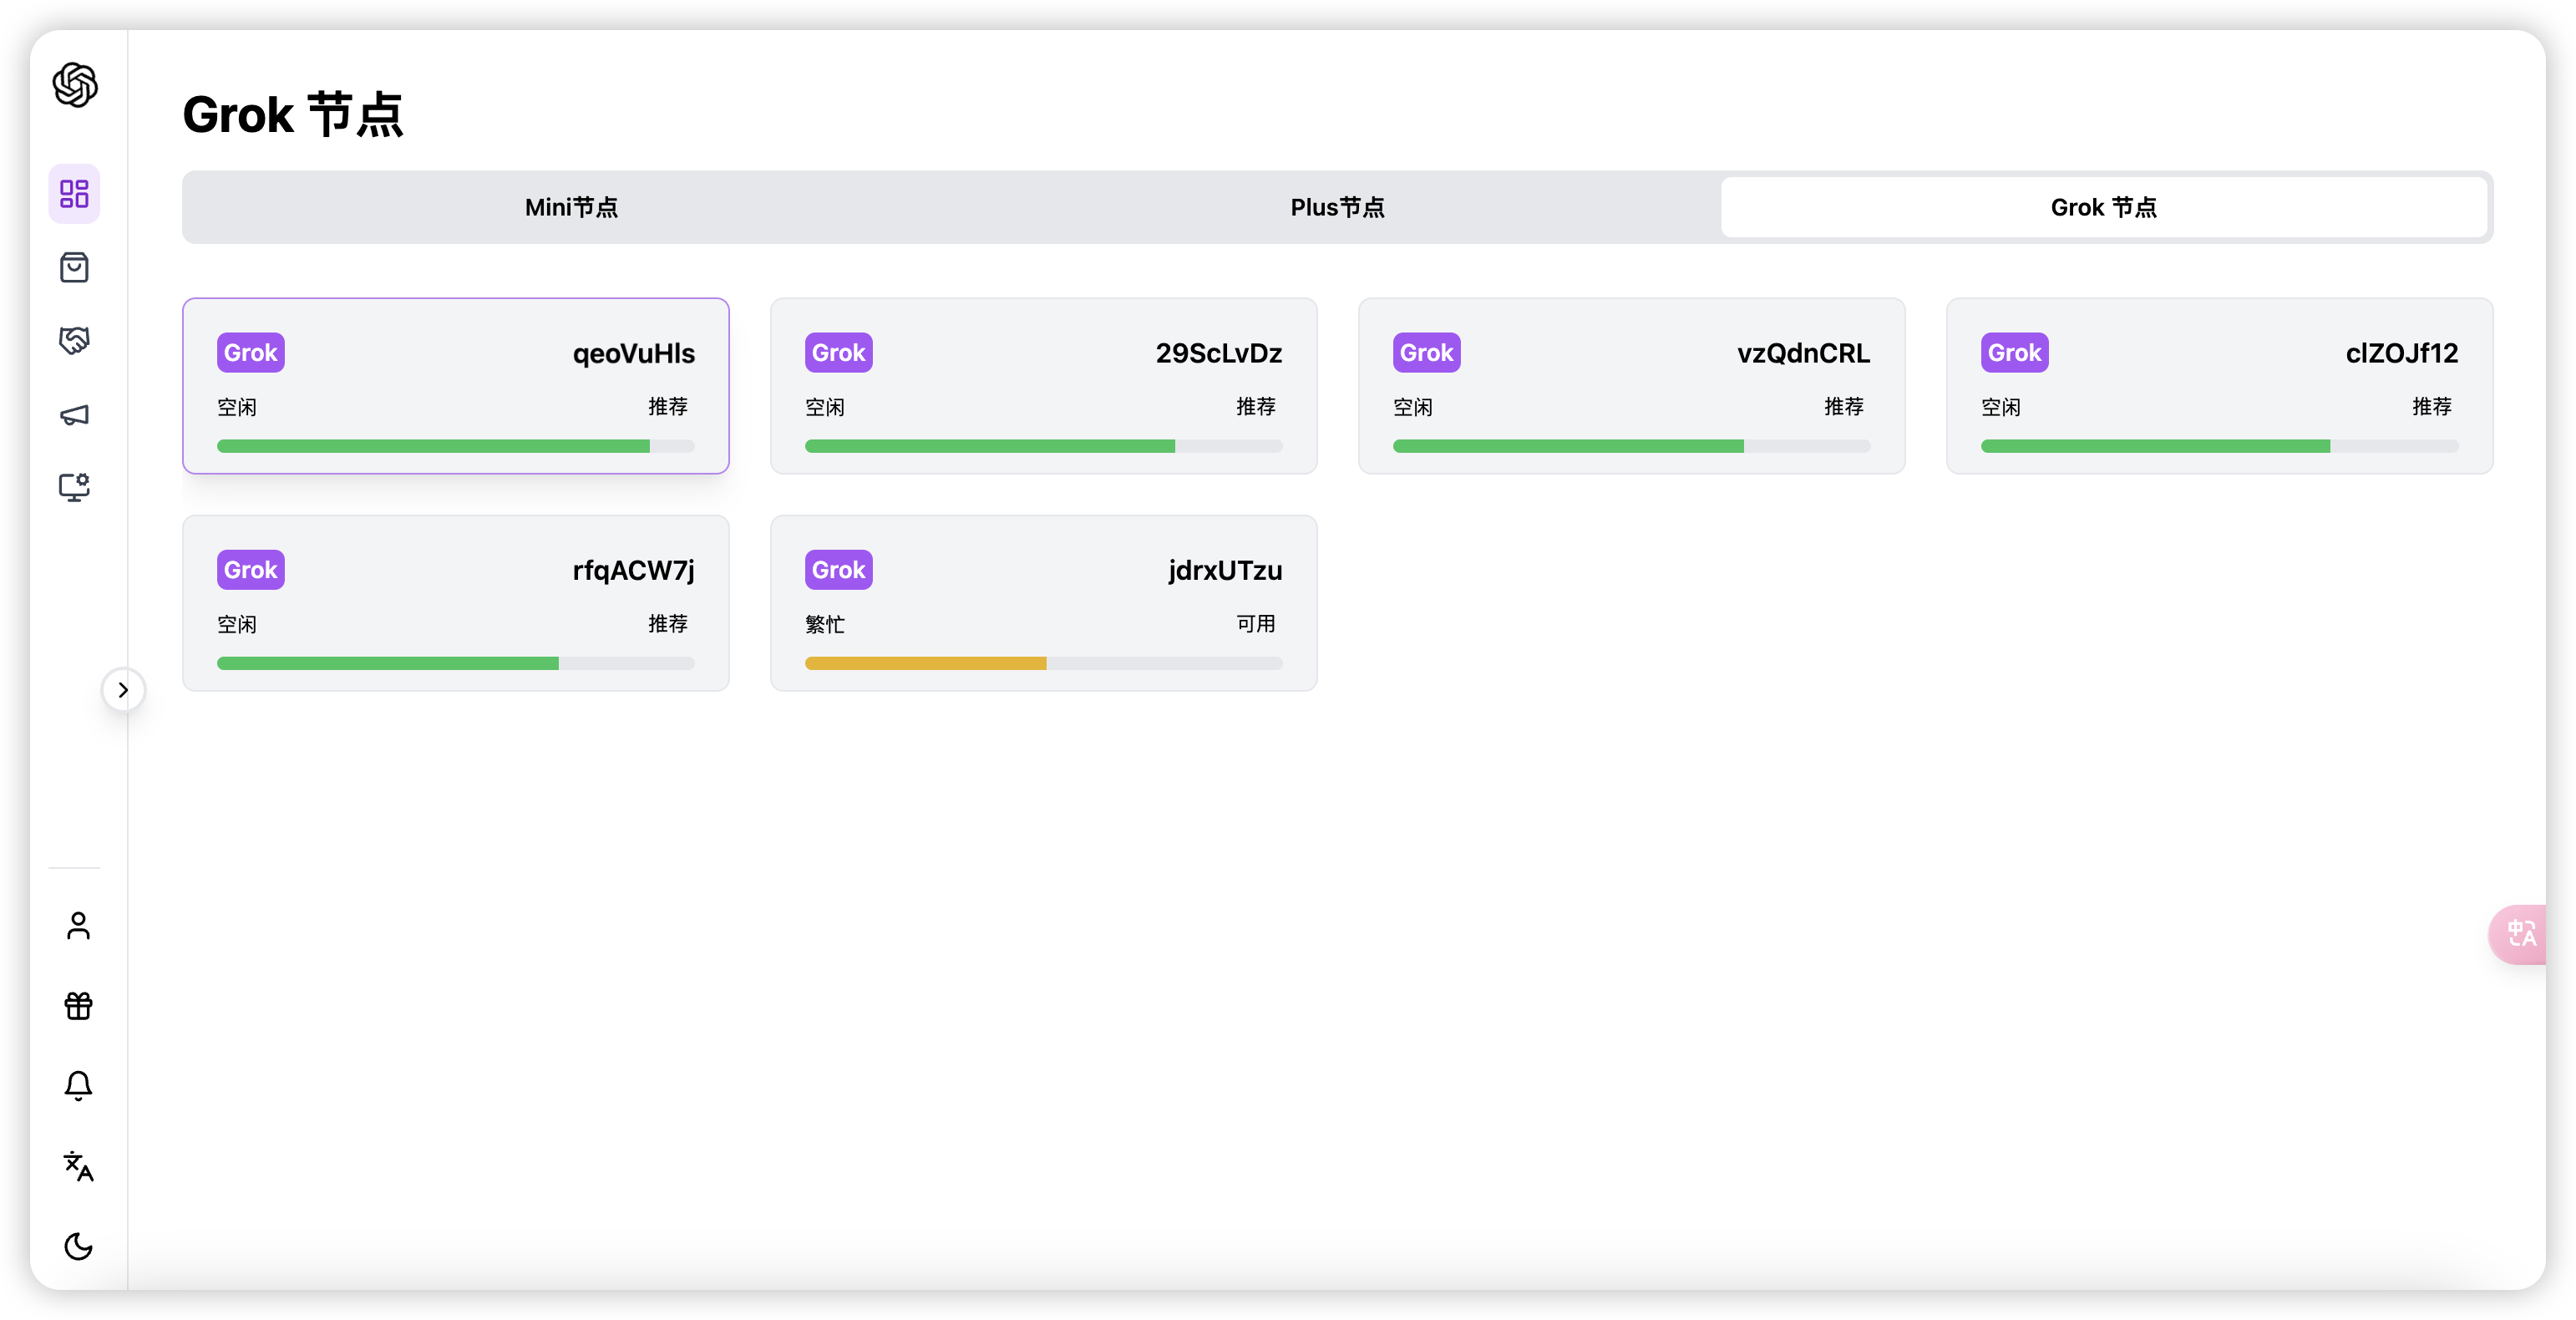2576x1320 pixels.
Task: Open the shopping bag store icon
Action: [x=75, y=267]
